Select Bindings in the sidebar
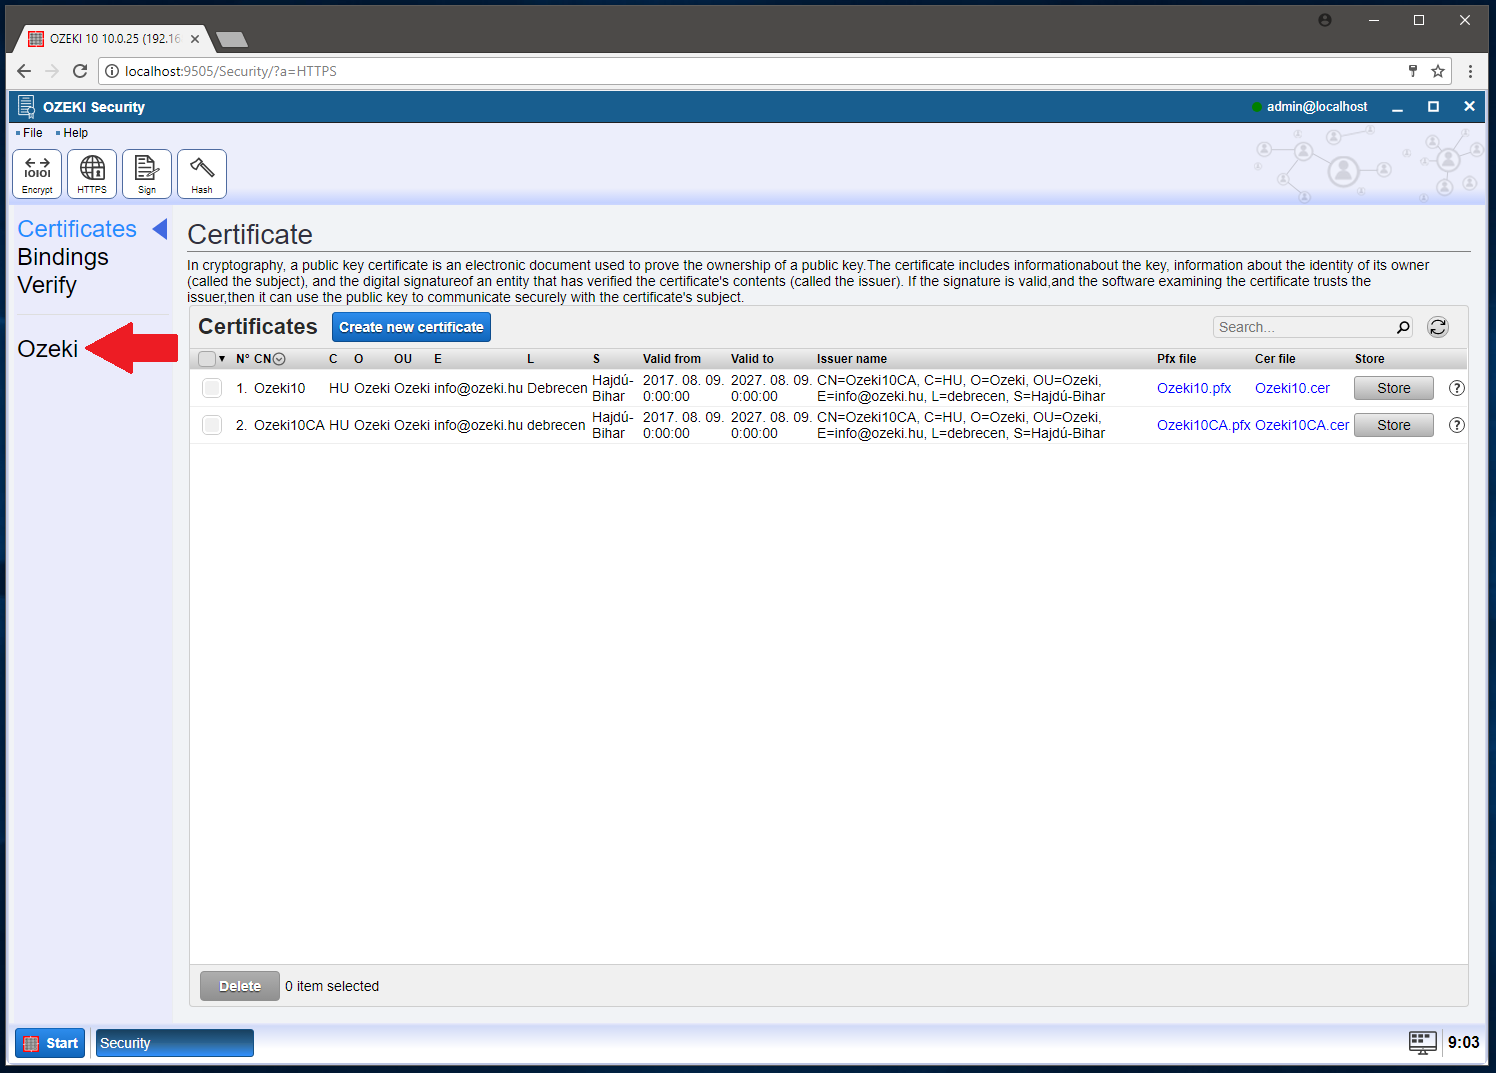 pos(63,257)
